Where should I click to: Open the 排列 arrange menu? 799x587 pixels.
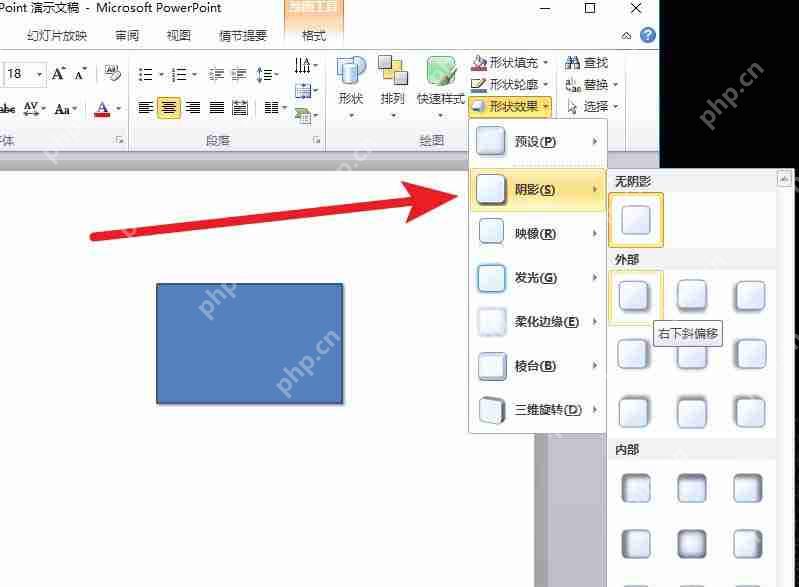pyautogui.click(x=393, y=86)
